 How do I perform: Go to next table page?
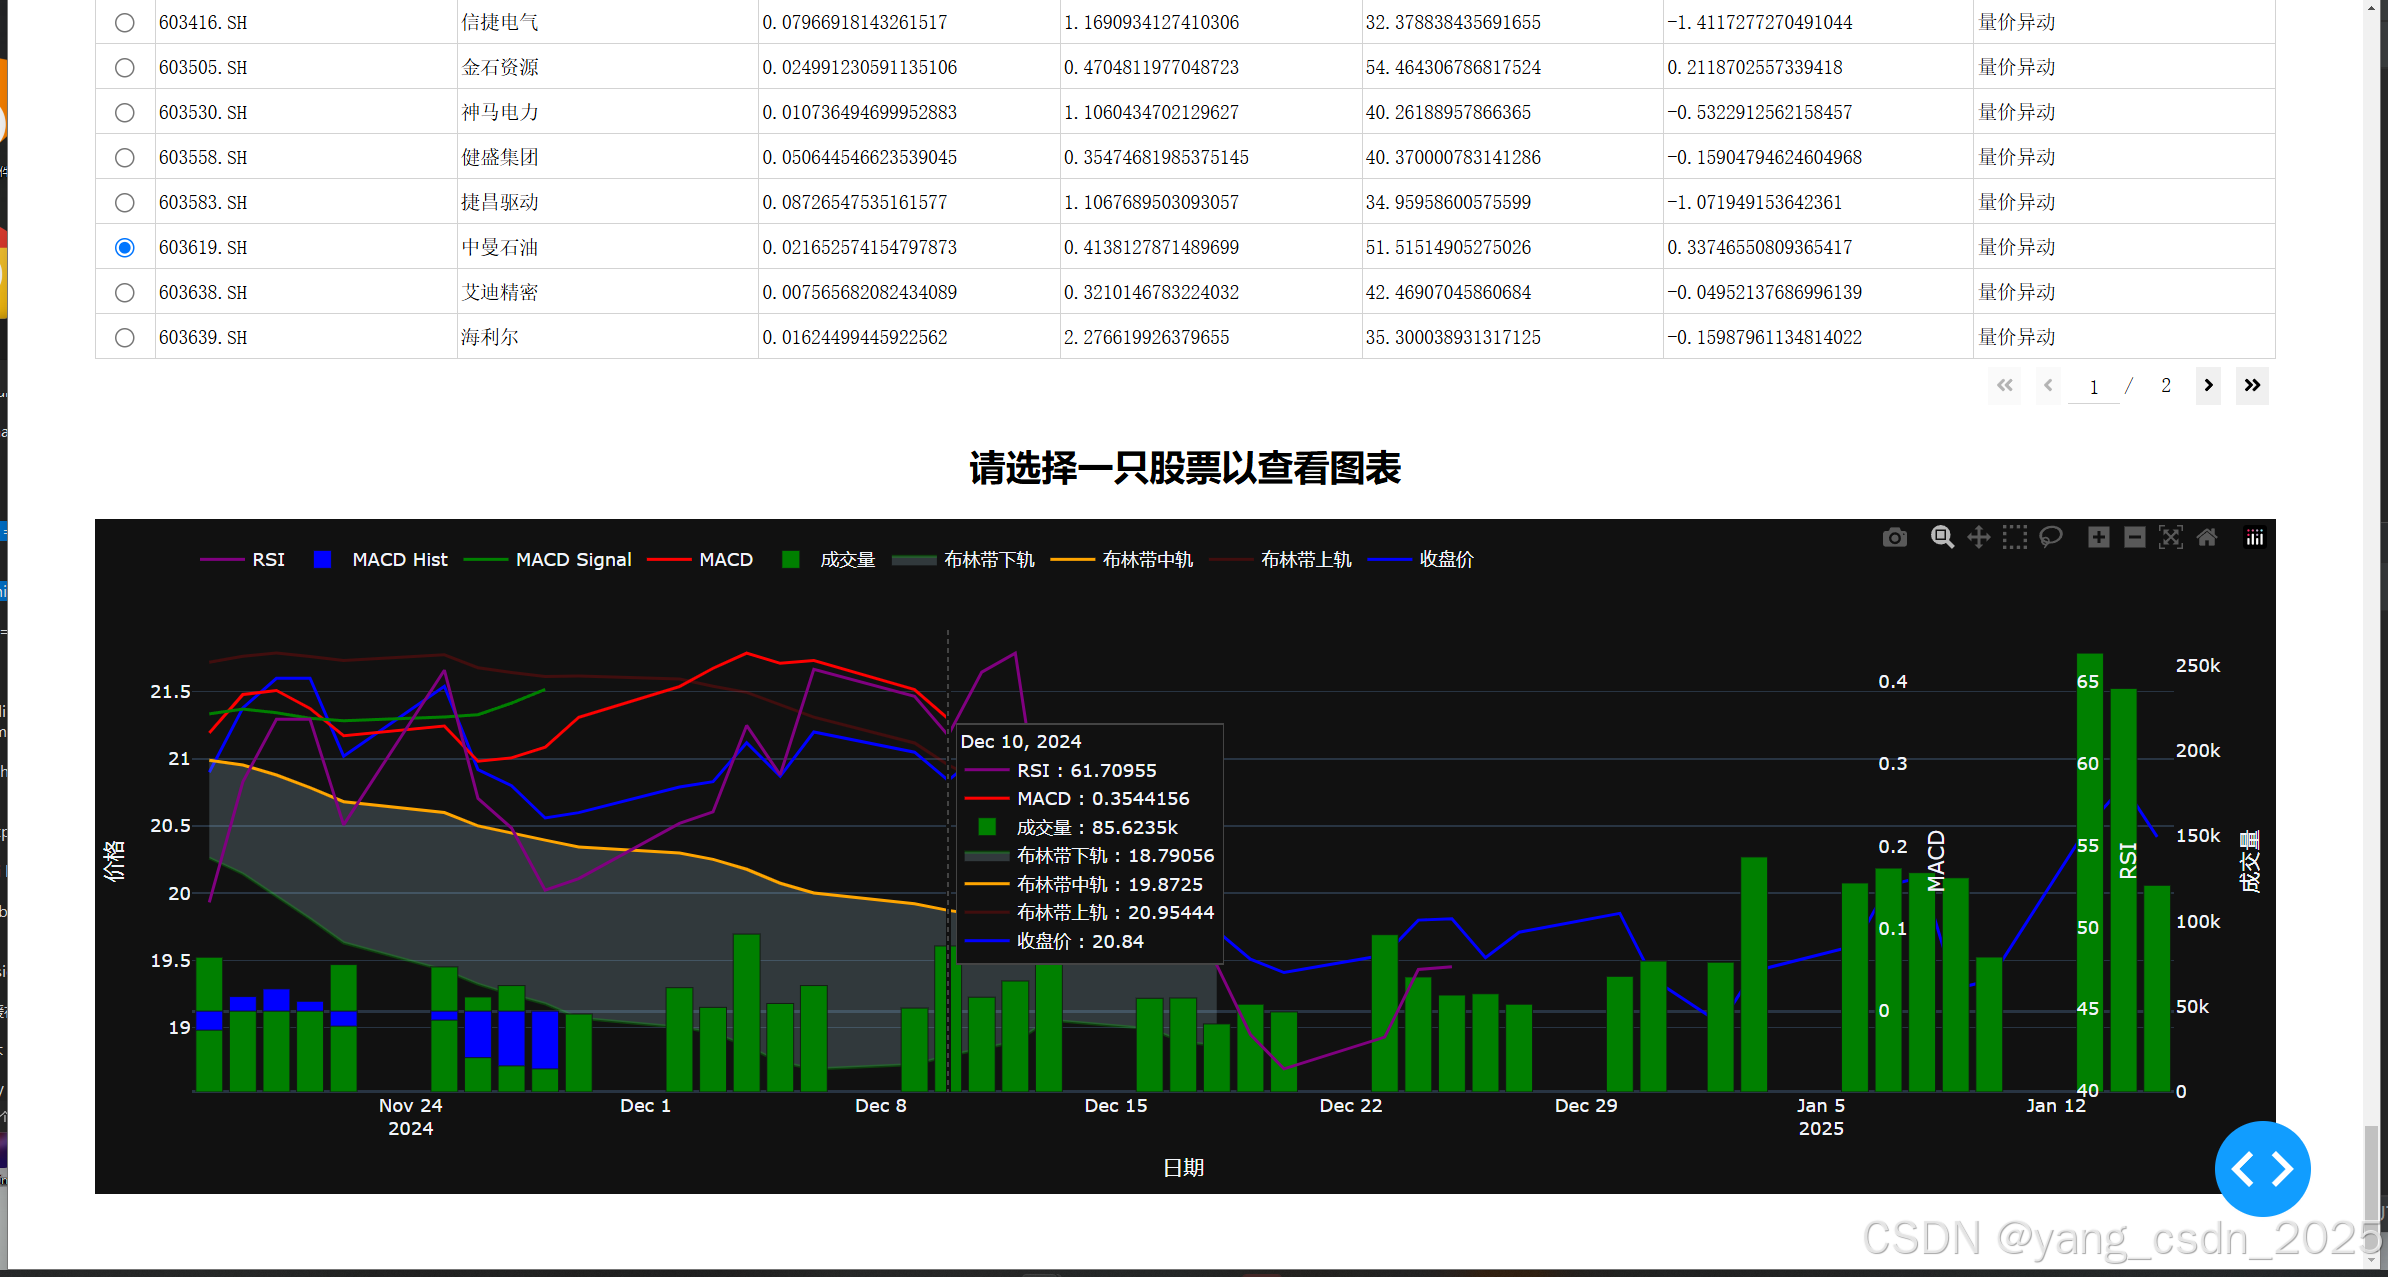(x=2208, y=385)
